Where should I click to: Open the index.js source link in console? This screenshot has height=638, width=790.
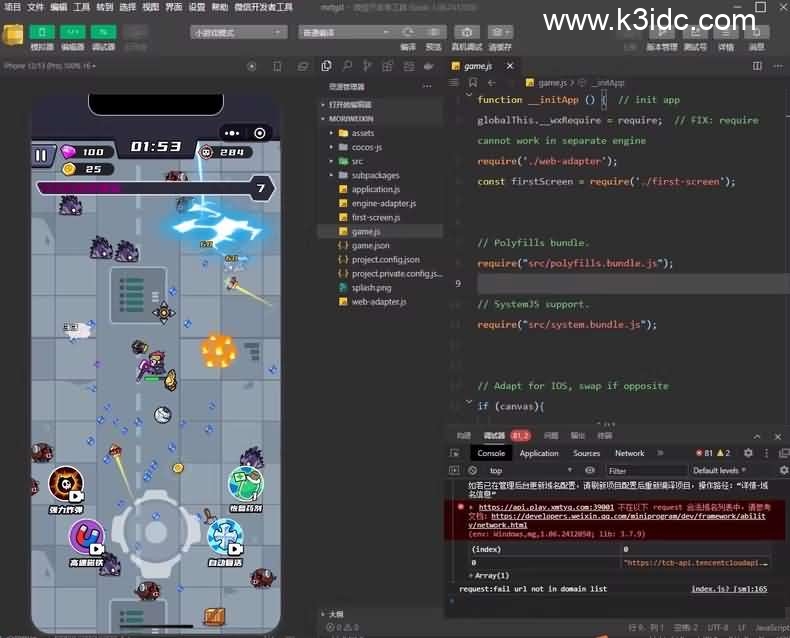(x=729, y=589)
